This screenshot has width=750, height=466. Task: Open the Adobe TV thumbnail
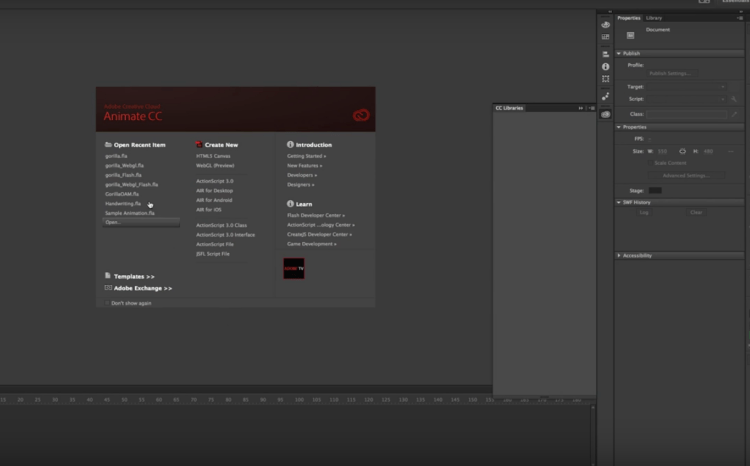pos(294,268)
